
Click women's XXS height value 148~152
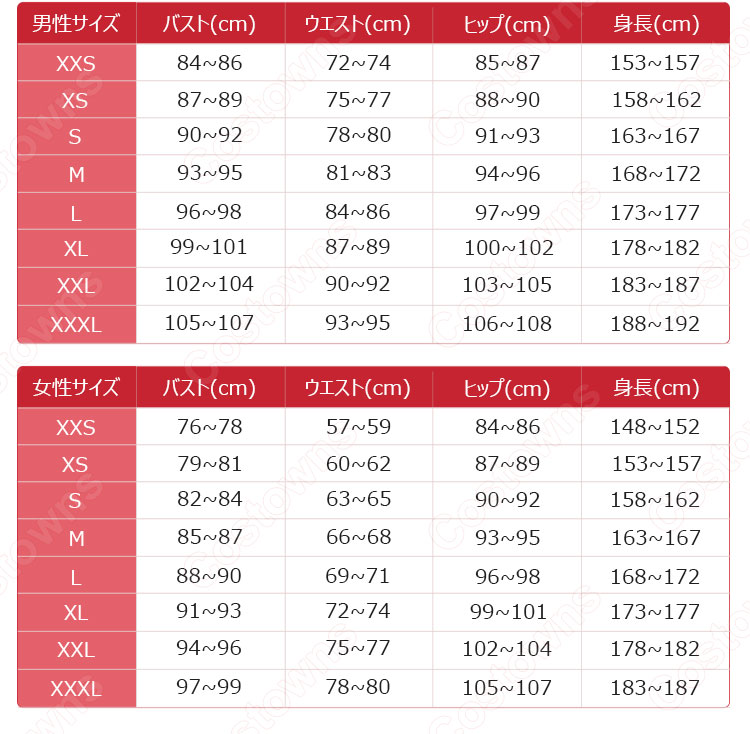655,427
